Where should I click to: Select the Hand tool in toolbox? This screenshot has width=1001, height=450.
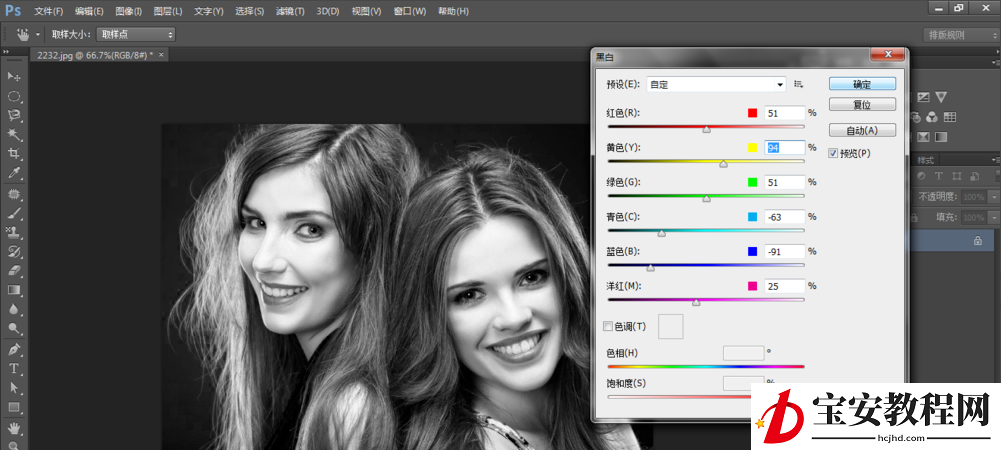click(x=14, y=427)
